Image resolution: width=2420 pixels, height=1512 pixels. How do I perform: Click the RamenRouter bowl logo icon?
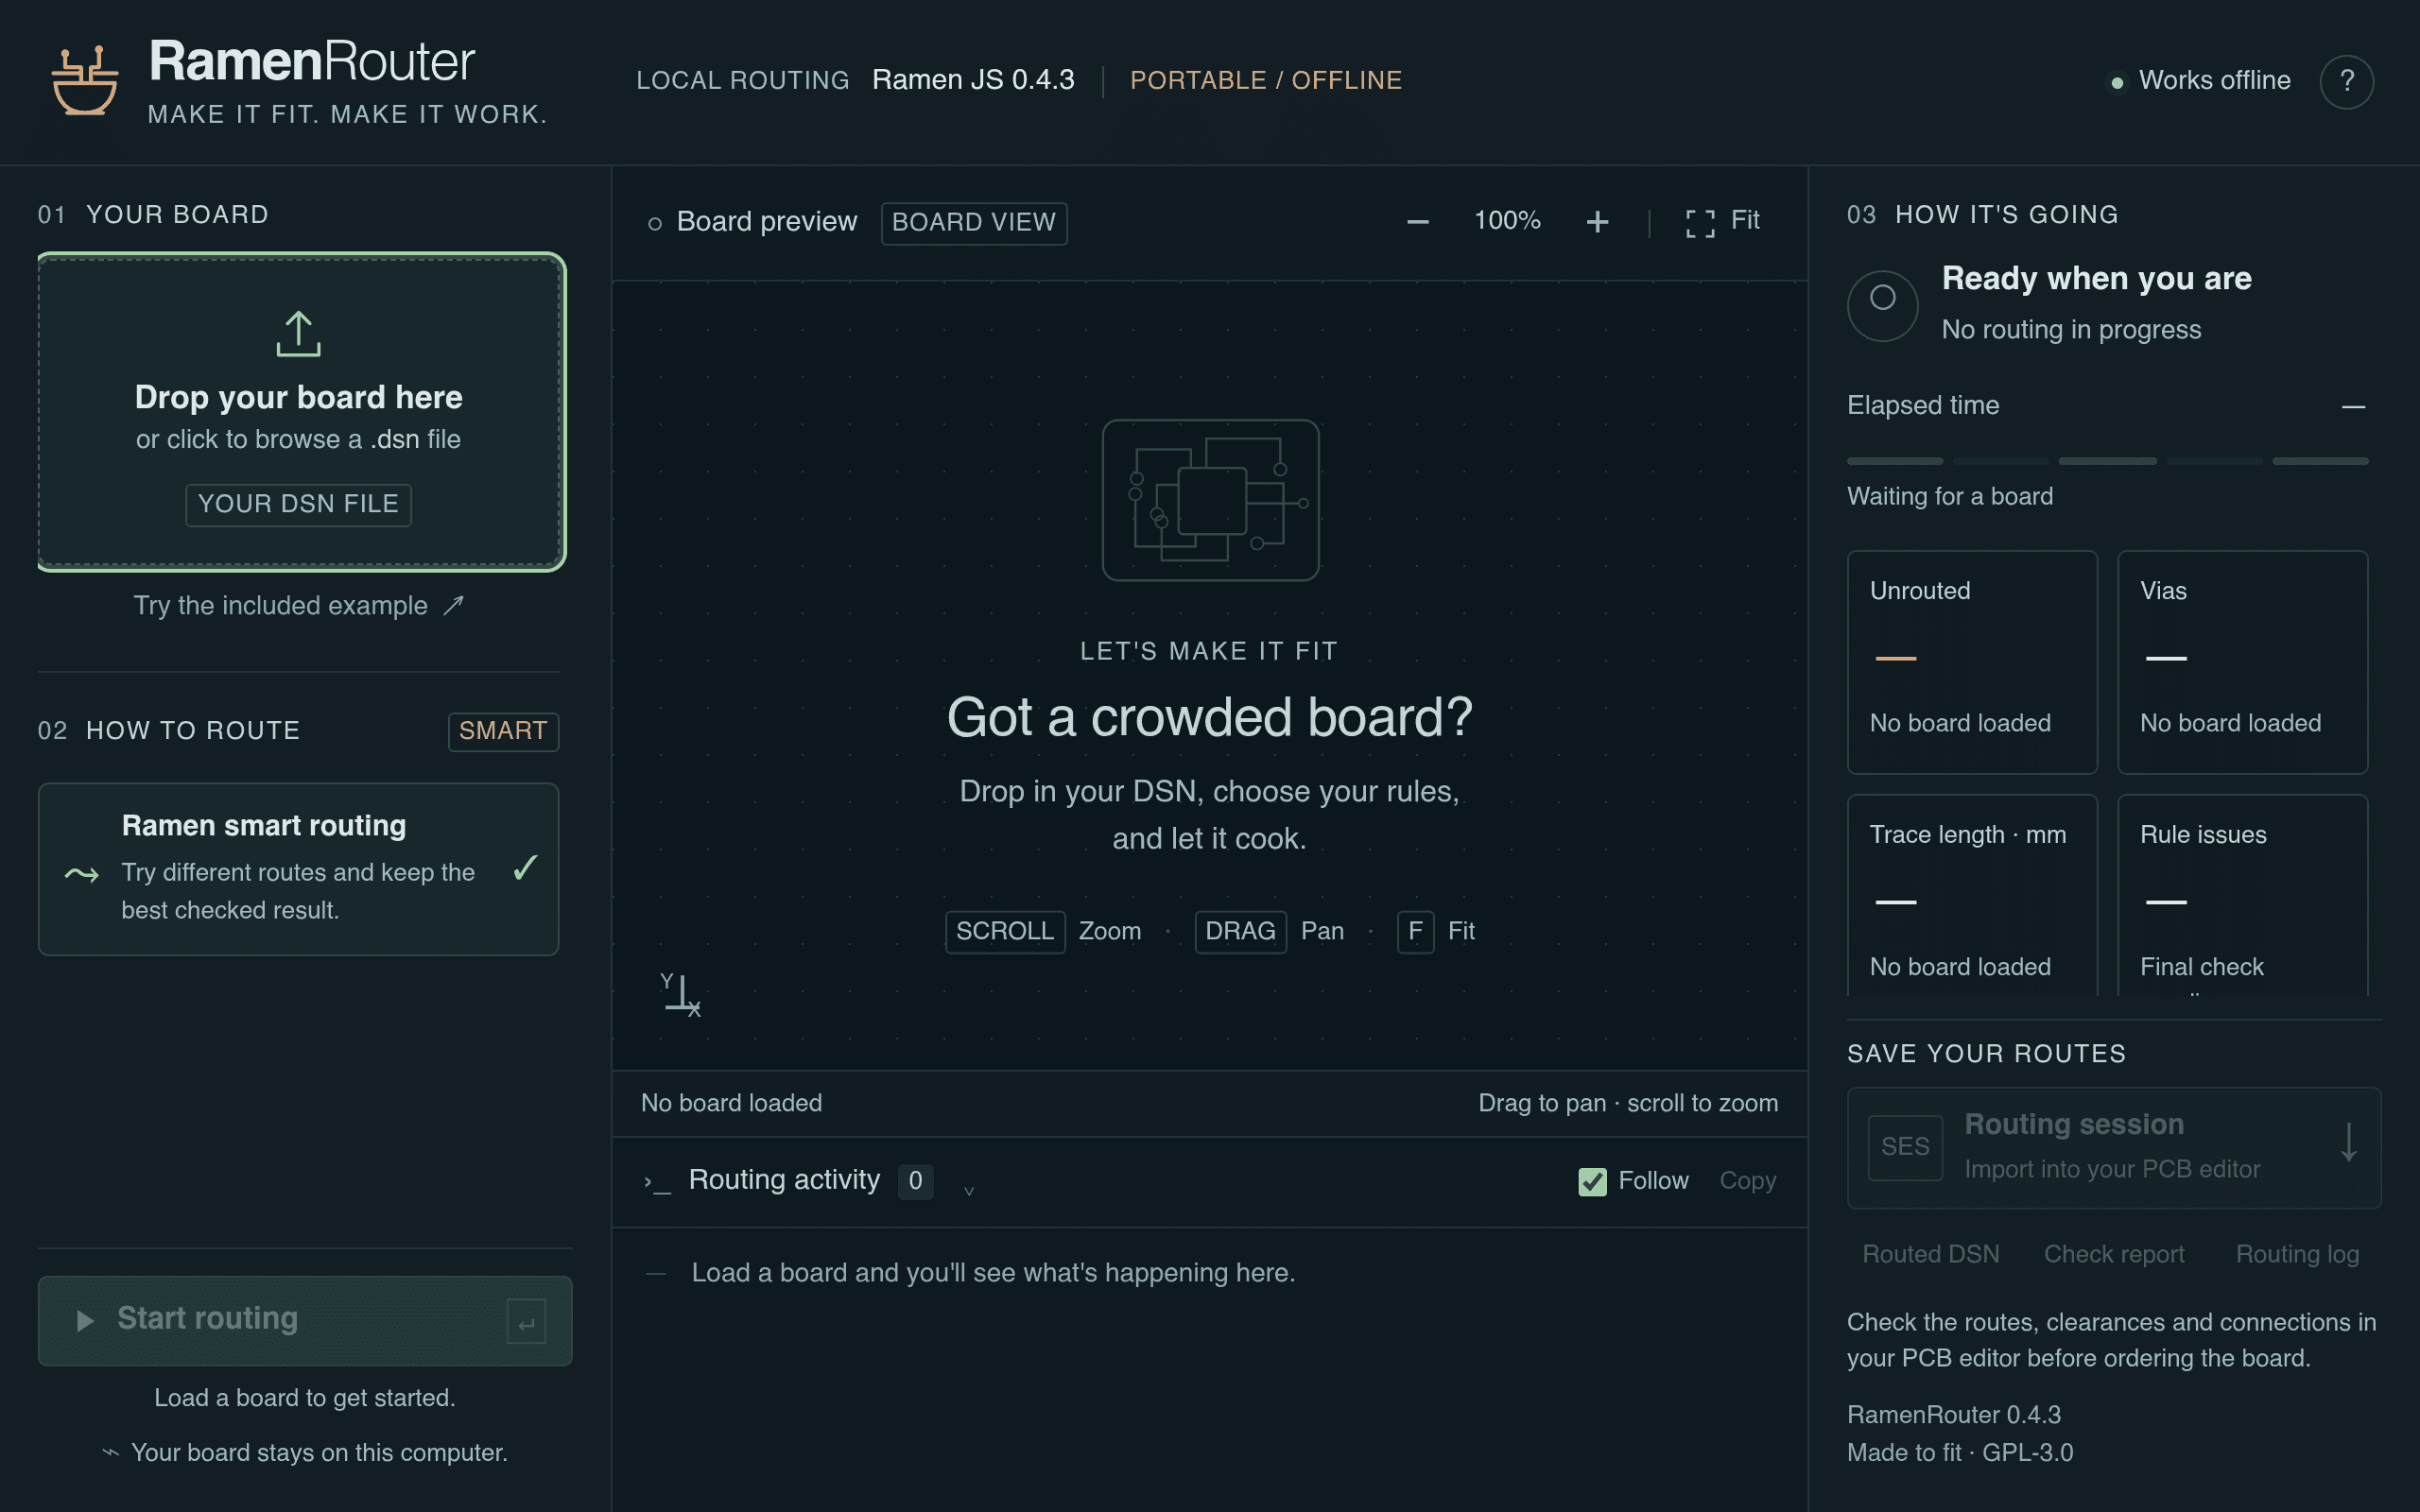85,80
